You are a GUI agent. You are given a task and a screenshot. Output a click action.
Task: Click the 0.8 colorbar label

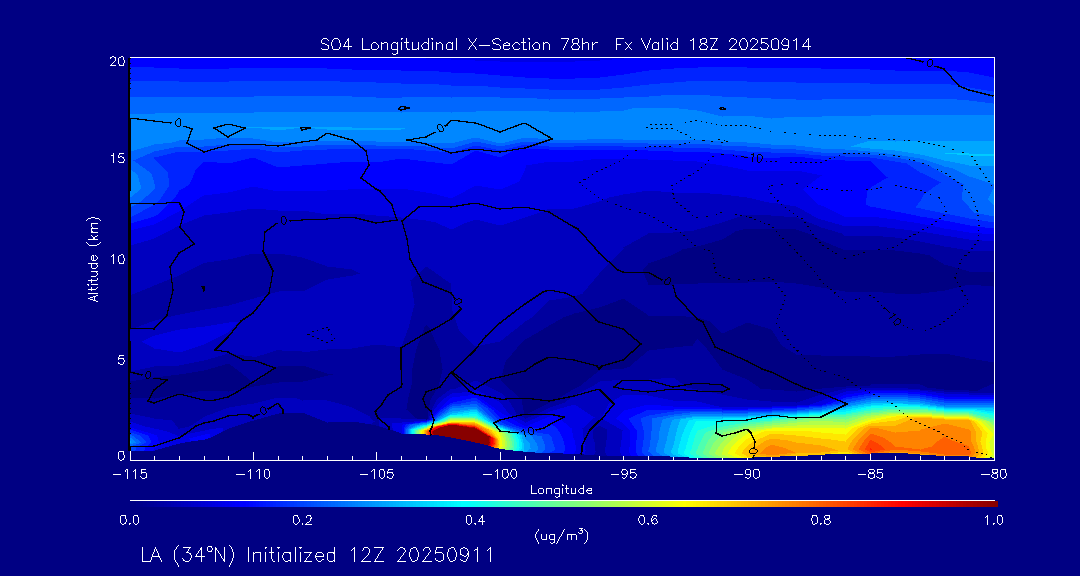tap(822, 520)
